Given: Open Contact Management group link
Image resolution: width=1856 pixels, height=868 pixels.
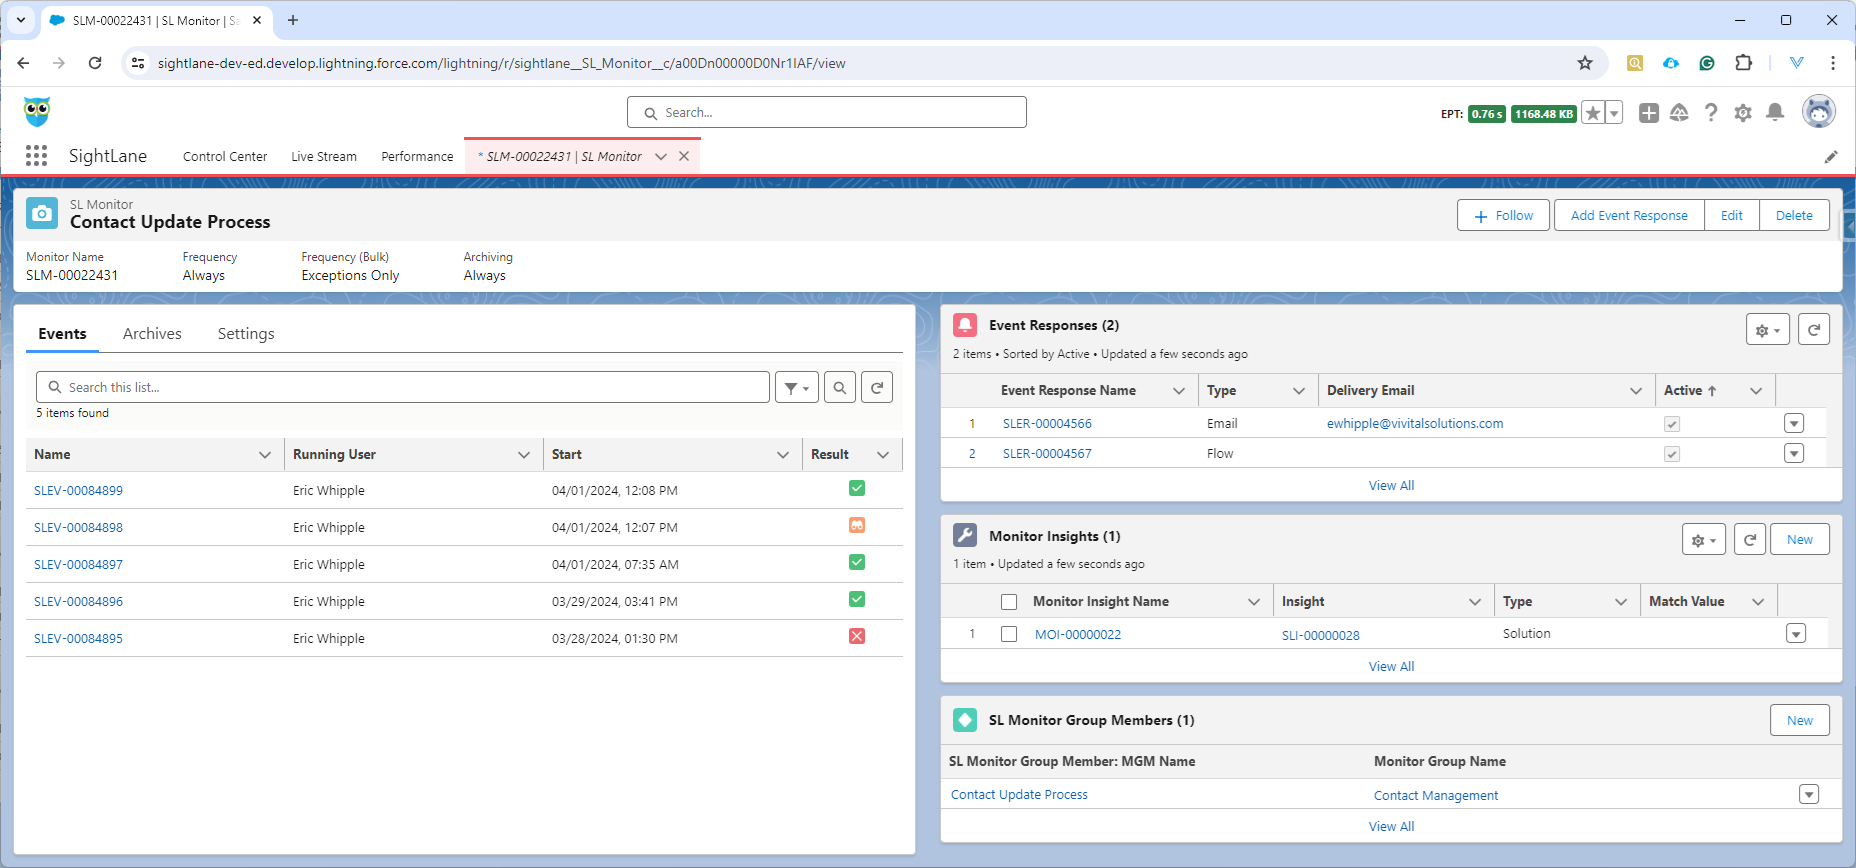Looking at the screenshot, I should point(1436,796).
